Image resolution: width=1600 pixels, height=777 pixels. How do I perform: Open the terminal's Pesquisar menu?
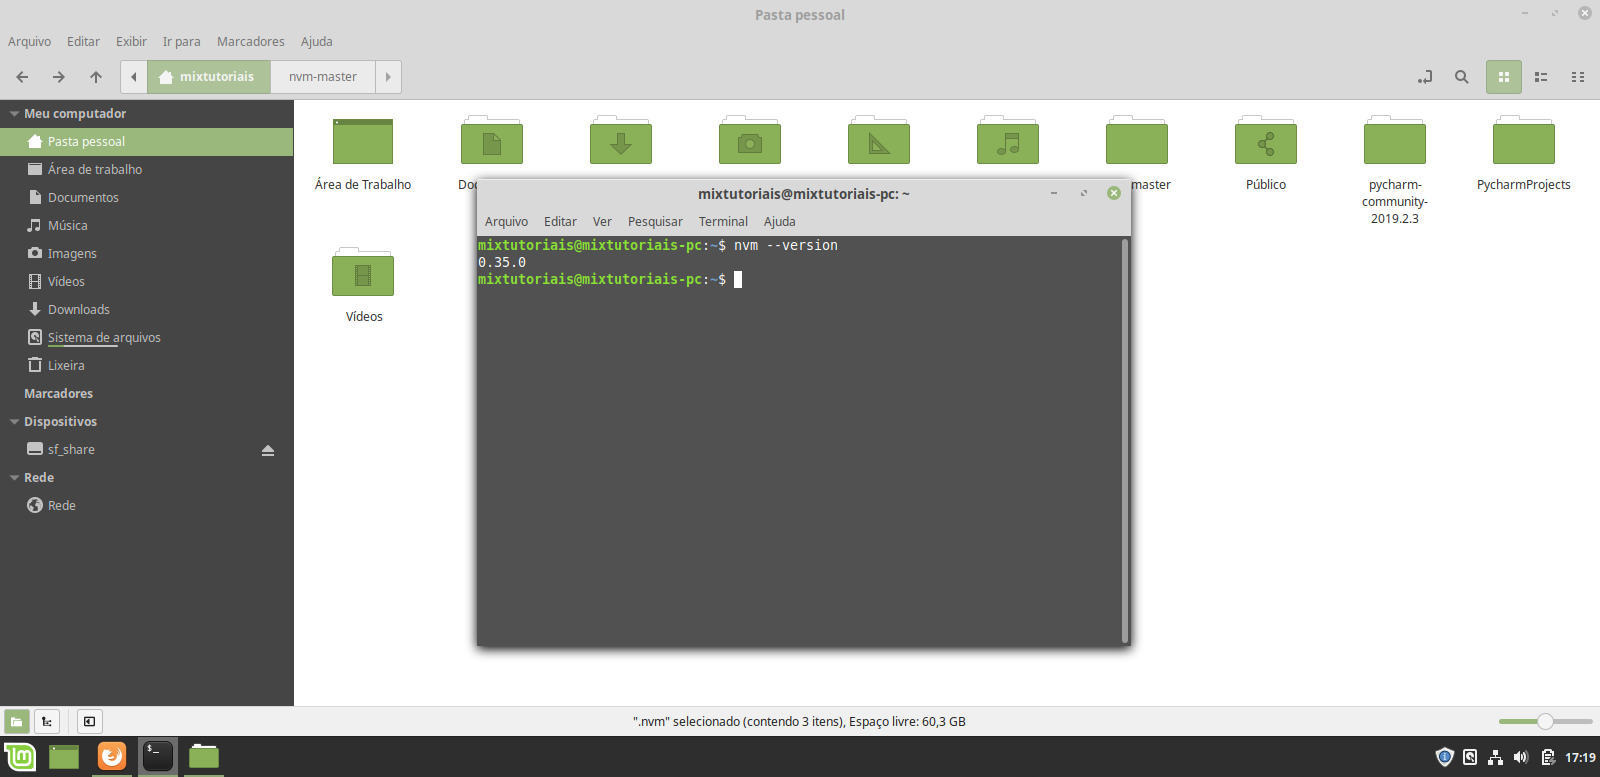coord(655,222)
